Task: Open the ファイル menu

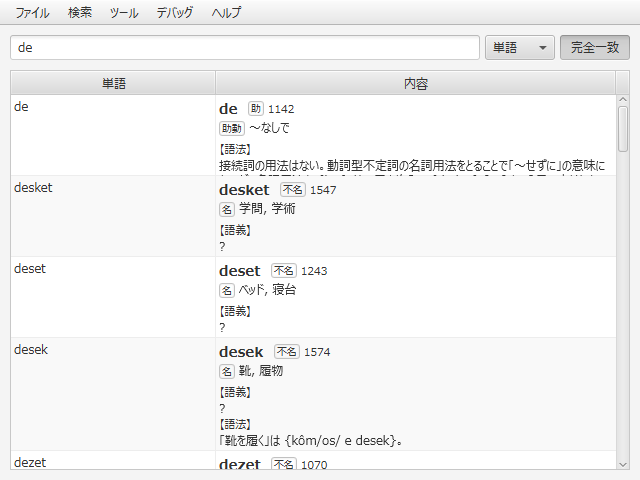Action: click(32, 13)
